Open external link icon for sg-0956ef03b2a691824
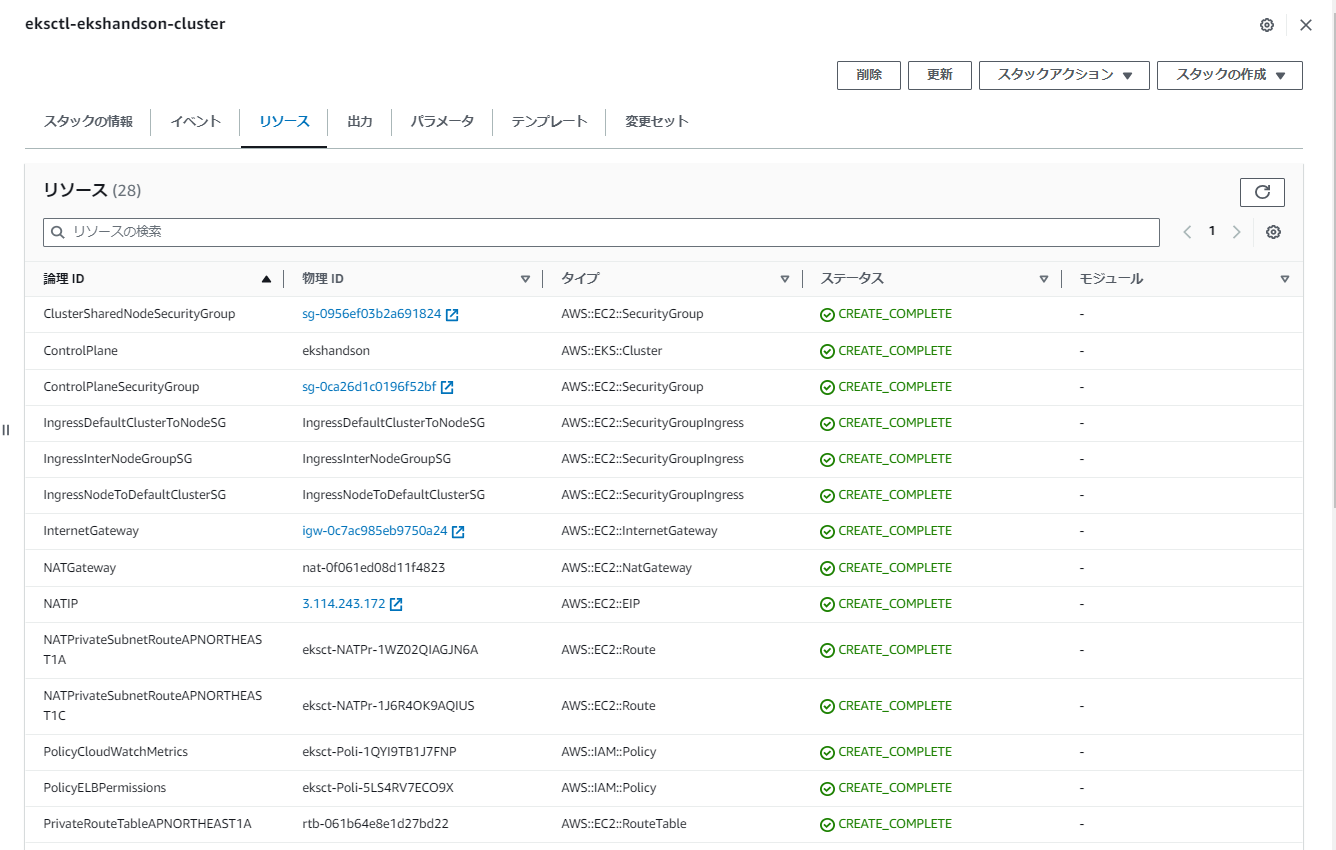The image size is (1336, 850). (x=452, y=314)
